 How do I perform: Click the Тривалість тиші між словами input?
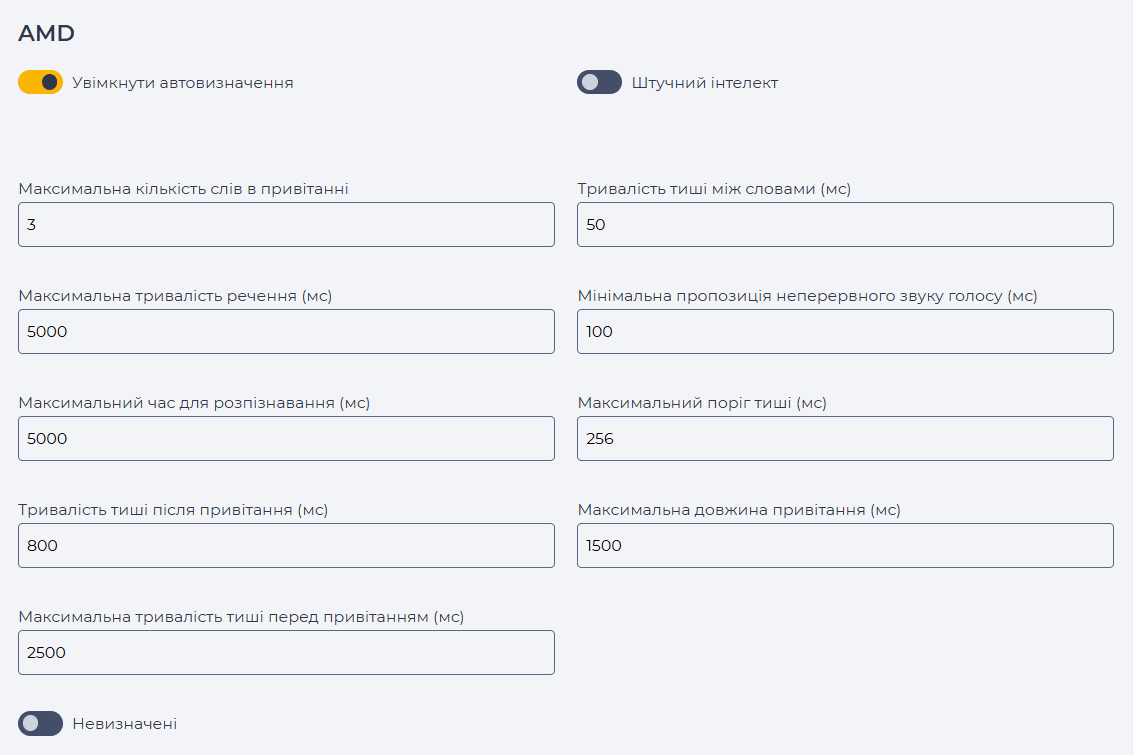coord(845,225)
